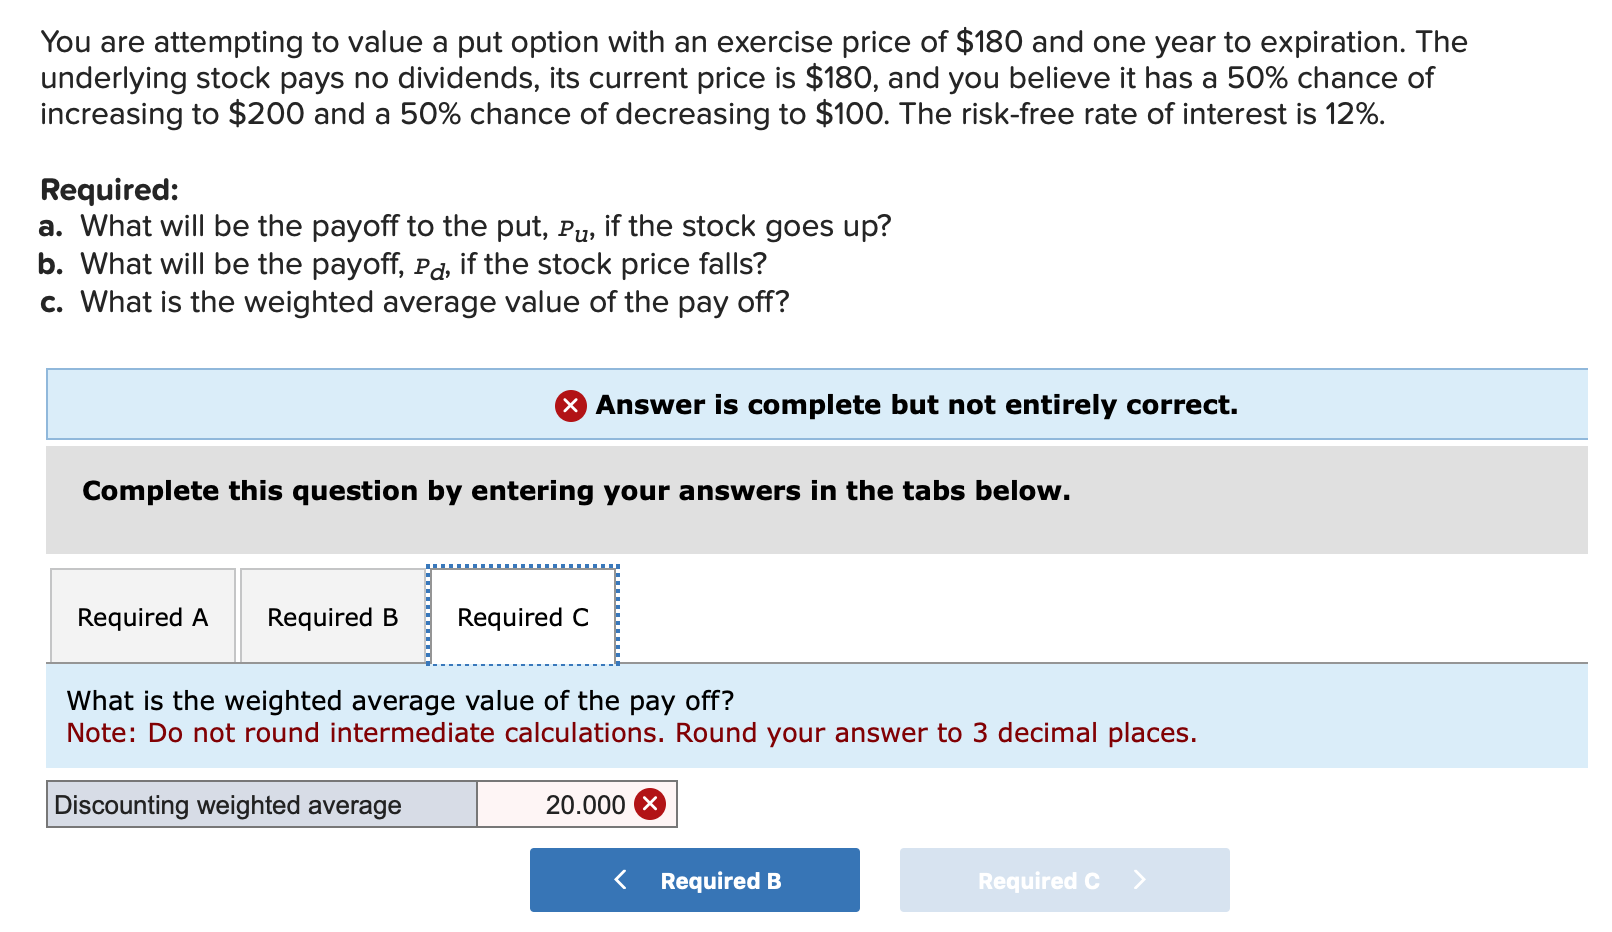Click the note about rounding to 3 decimal places

(x=630, y=732)
